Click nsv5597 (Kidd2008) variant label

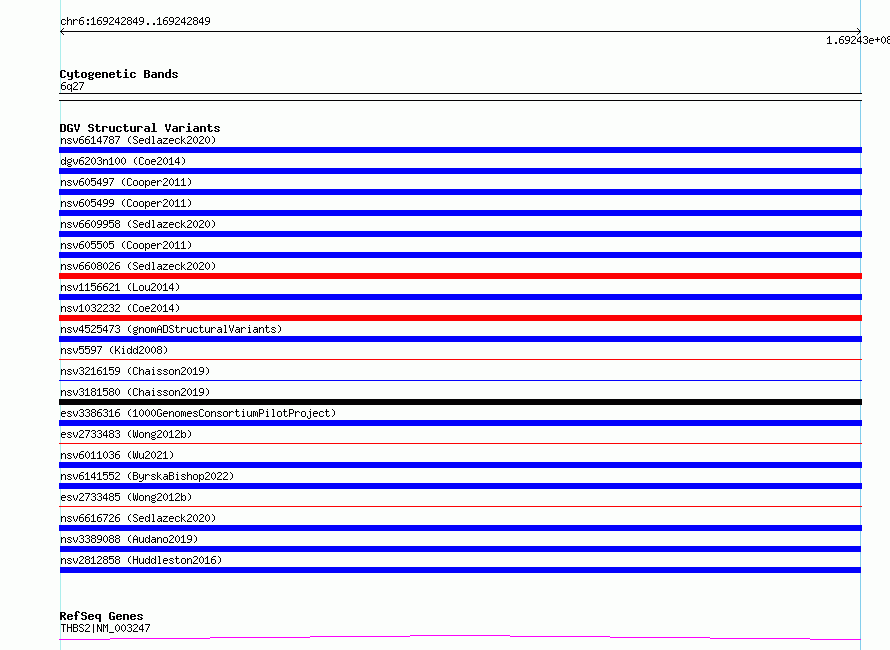coord(114,350)
